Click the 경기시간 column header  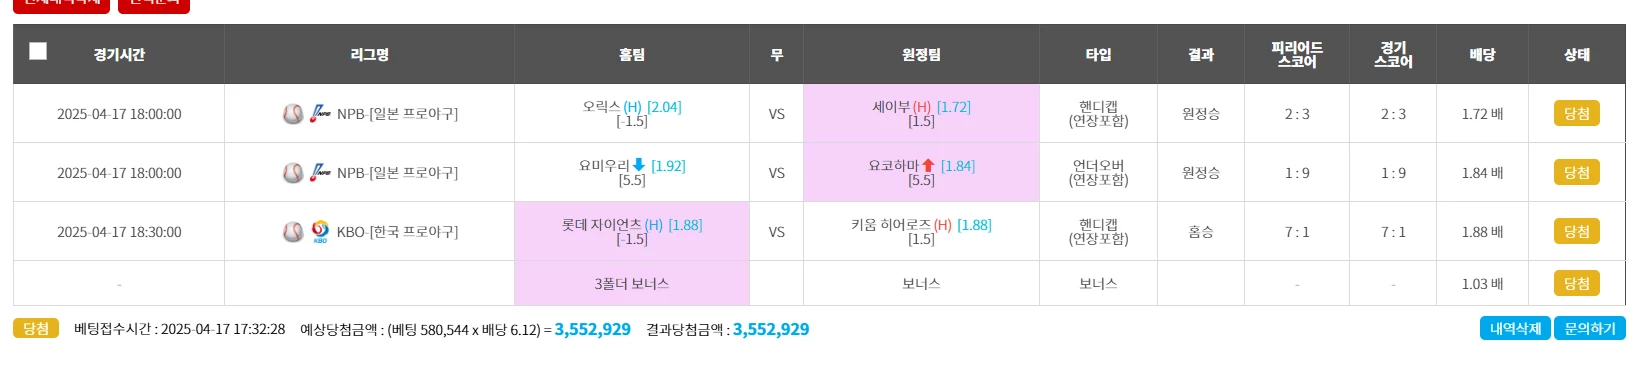119,54
